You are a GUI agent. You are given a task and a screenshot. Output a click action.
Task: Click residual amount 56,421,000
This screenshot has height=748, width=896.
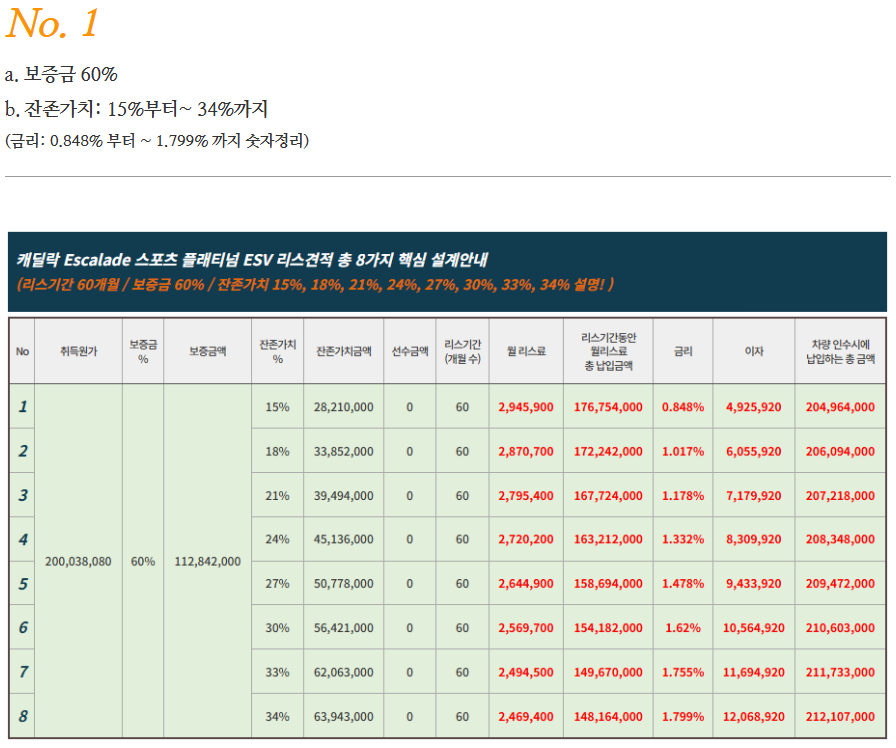pos(343,628)
